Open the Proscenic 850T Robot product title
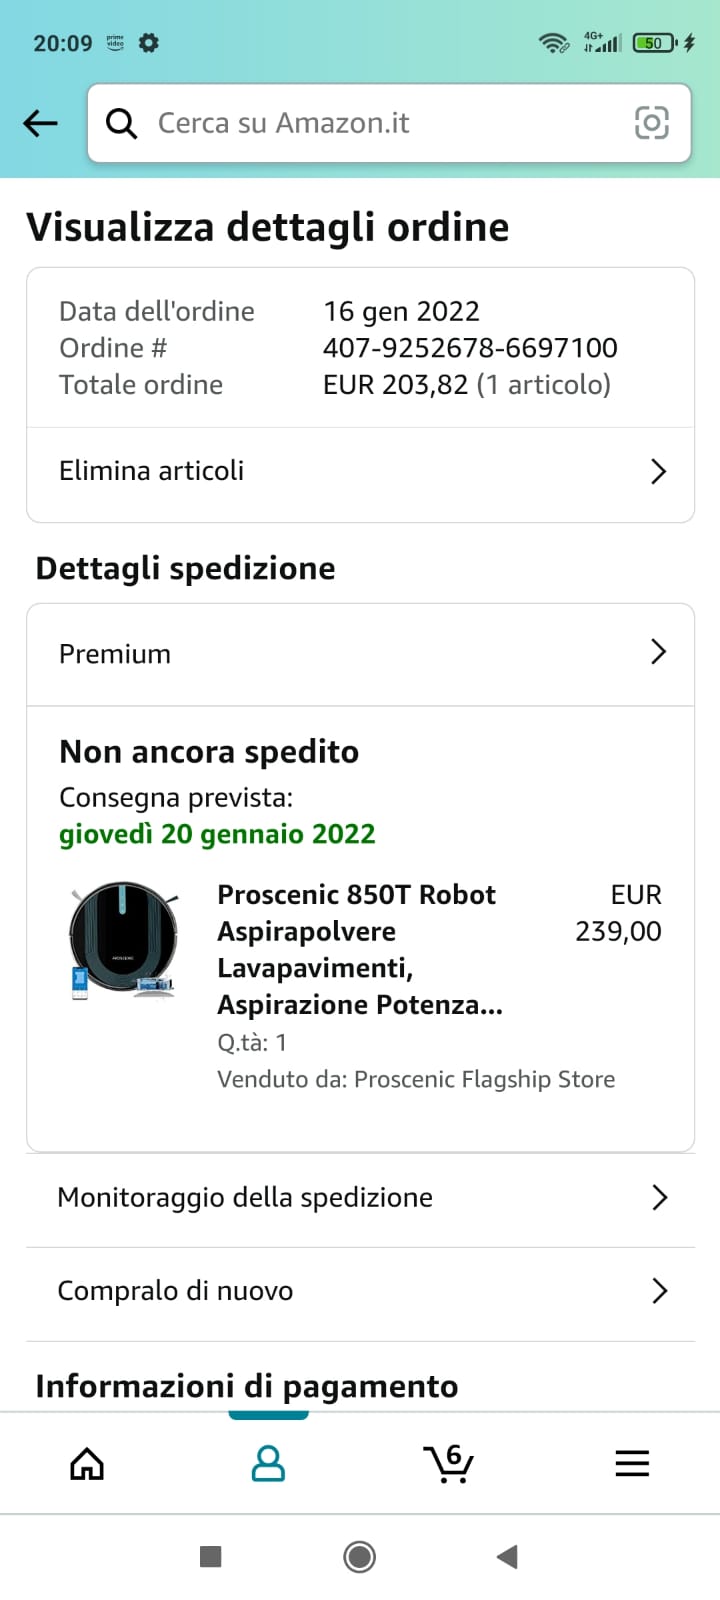 point(360,949)
